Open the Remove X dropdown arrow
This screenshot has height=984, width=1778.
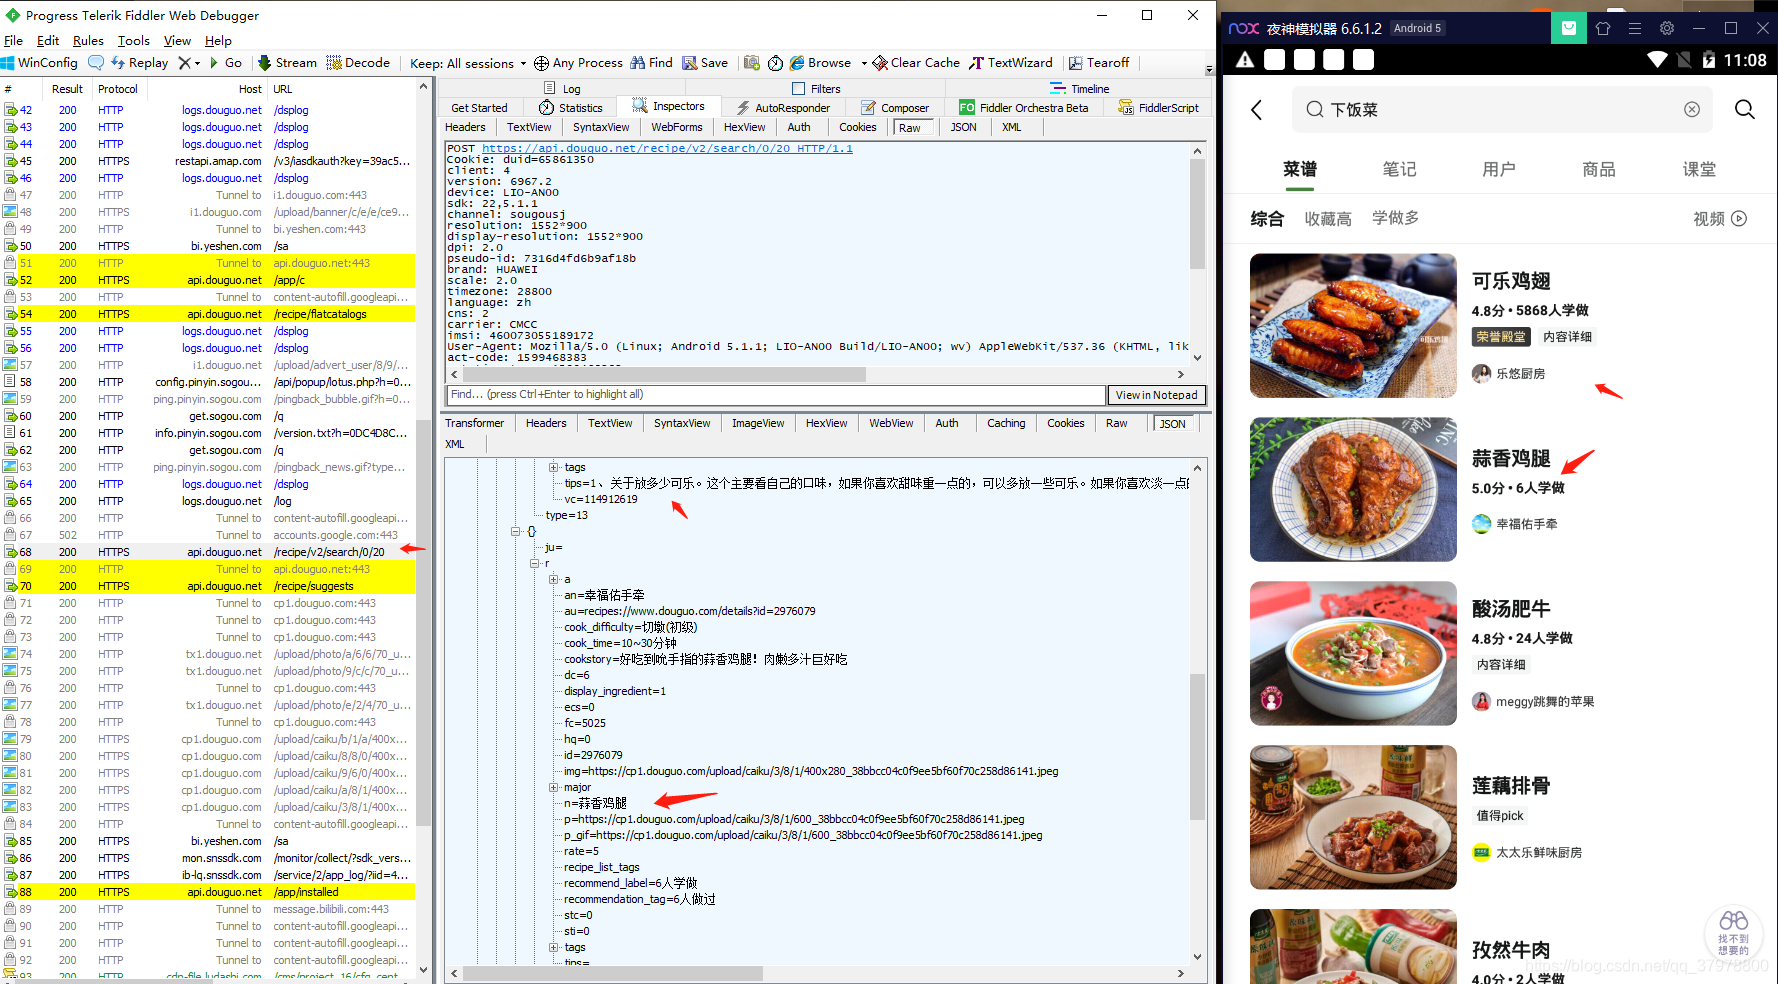pyautogui.click(x=197, y=63)
